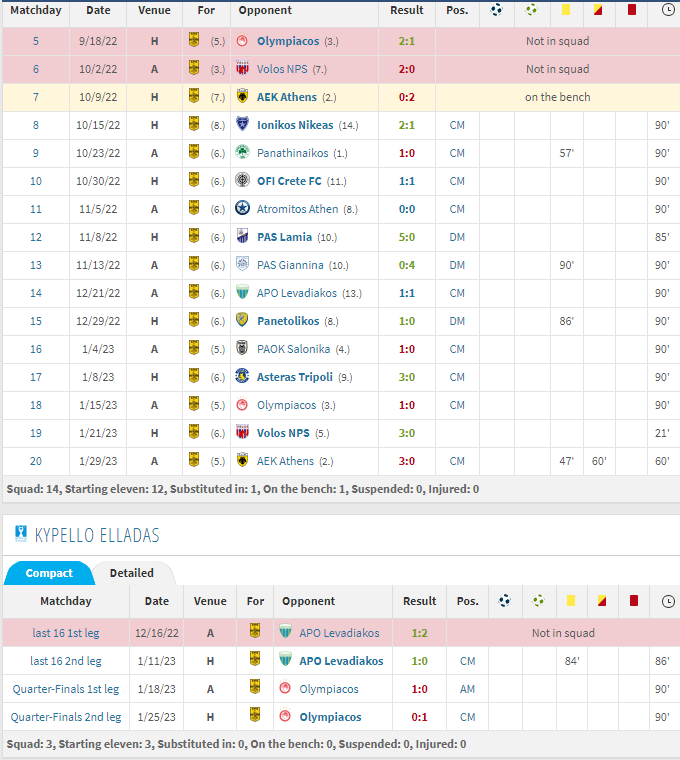This screenshot has width=680, height=760.
Task: Open OFI Crete FC team link
Action: pyautogui.click(x=289, y=181)
